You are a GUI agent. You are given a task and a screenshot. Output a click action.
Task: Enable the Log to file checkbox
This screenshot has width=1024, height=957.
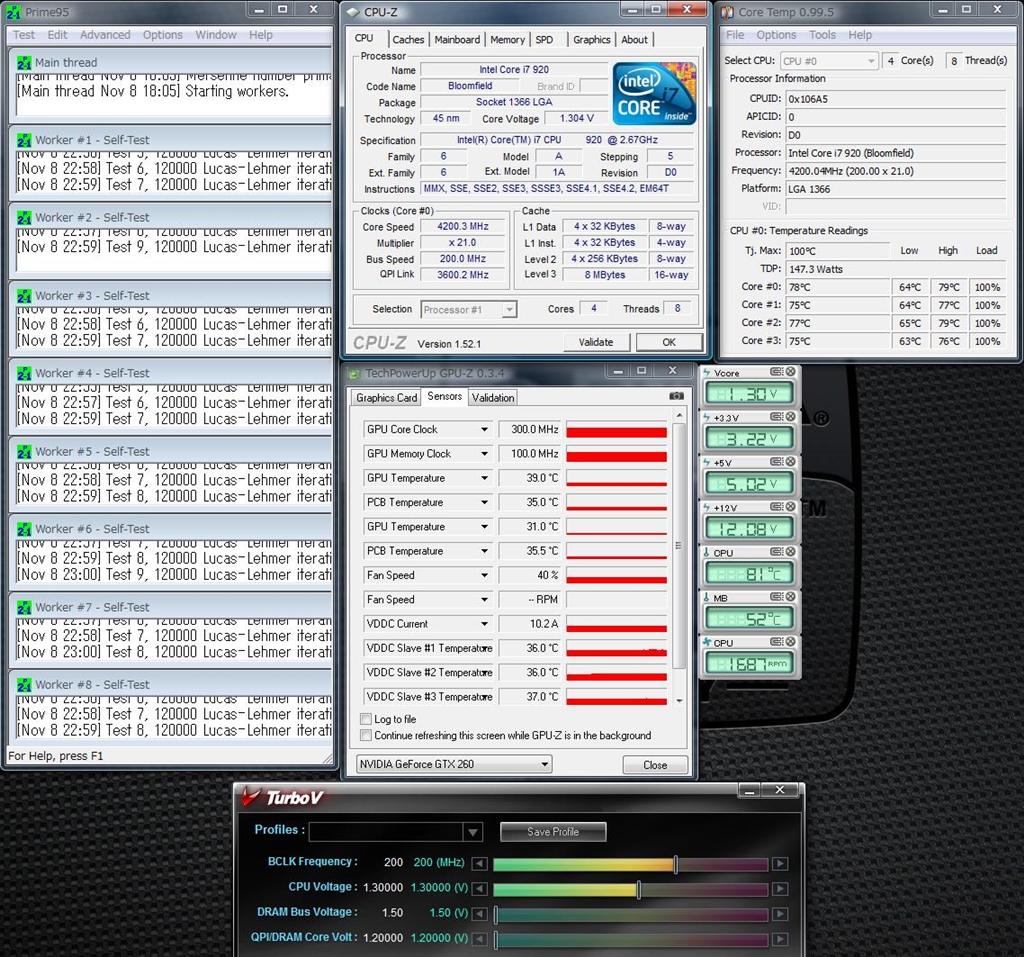click(366, 719)
